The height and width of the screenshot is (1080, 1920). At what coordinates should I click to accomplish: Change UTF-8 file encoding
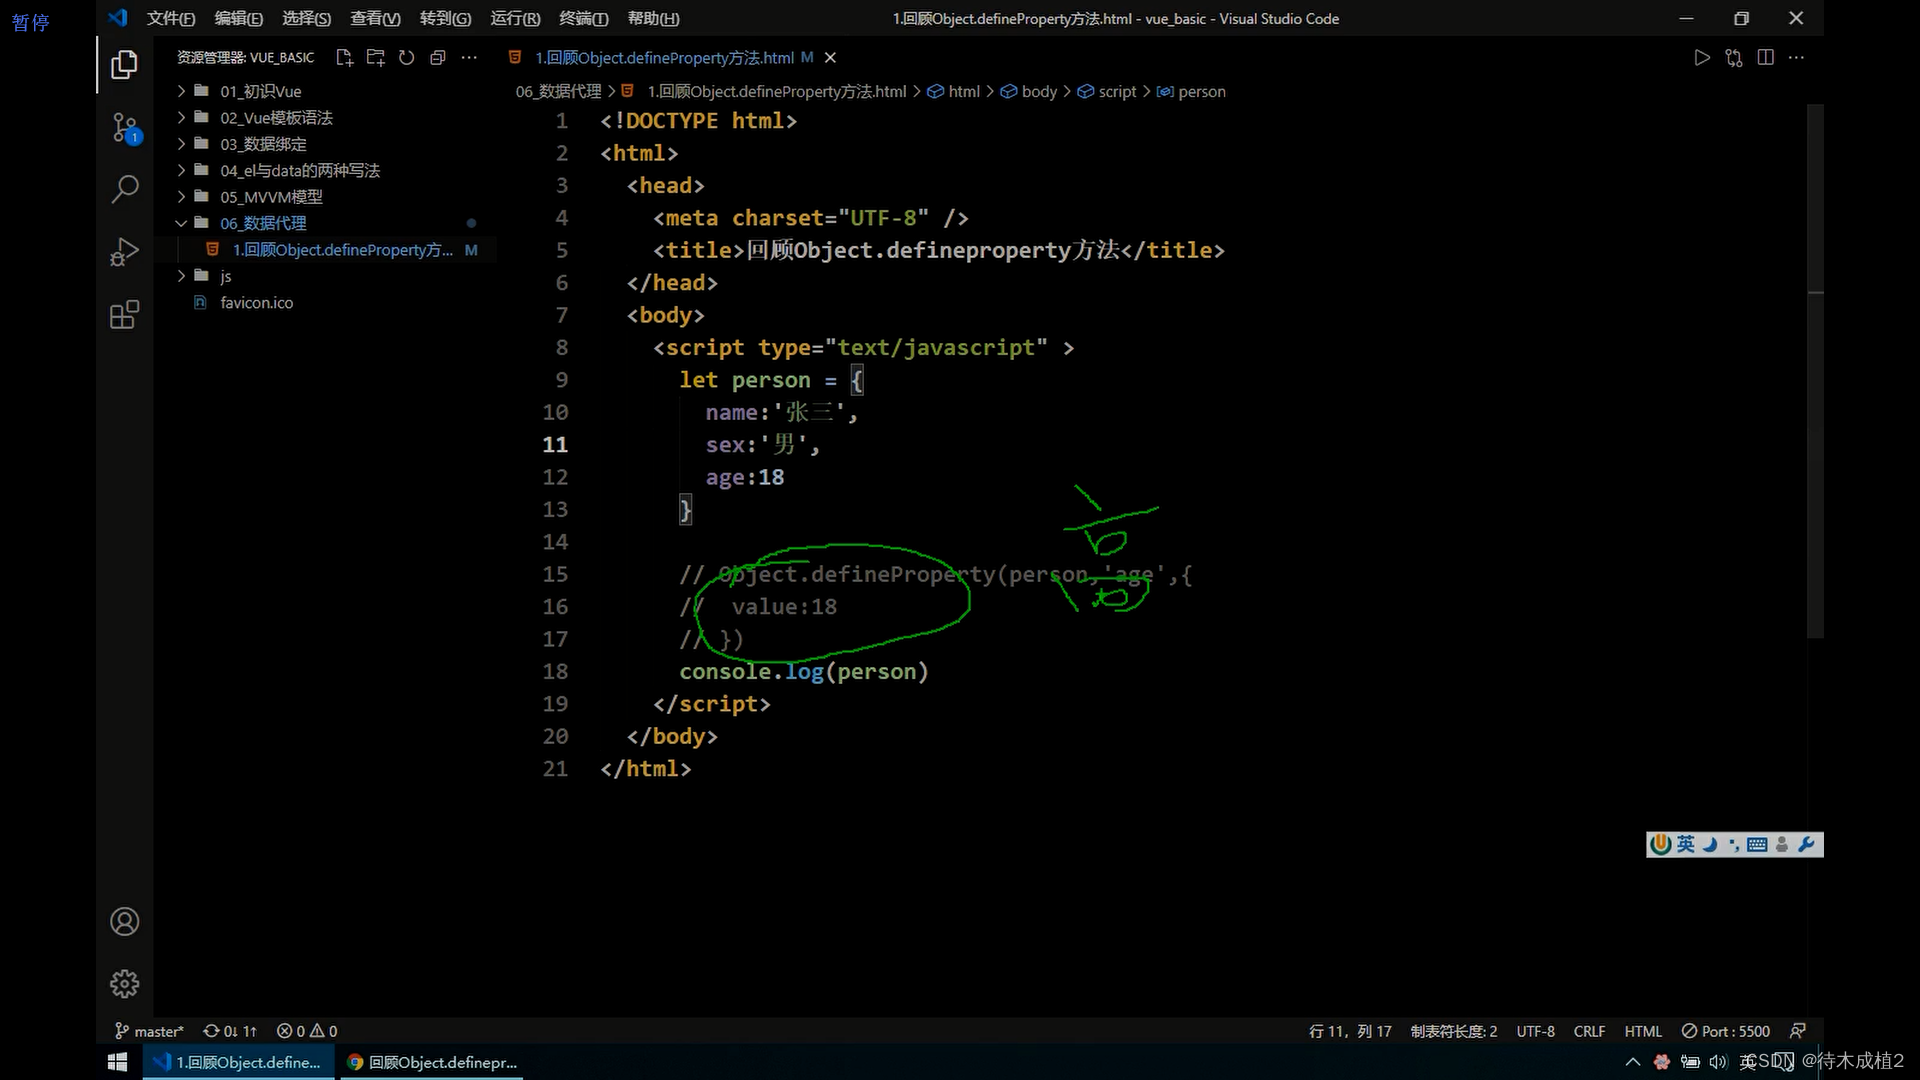click(1536, 1031)
